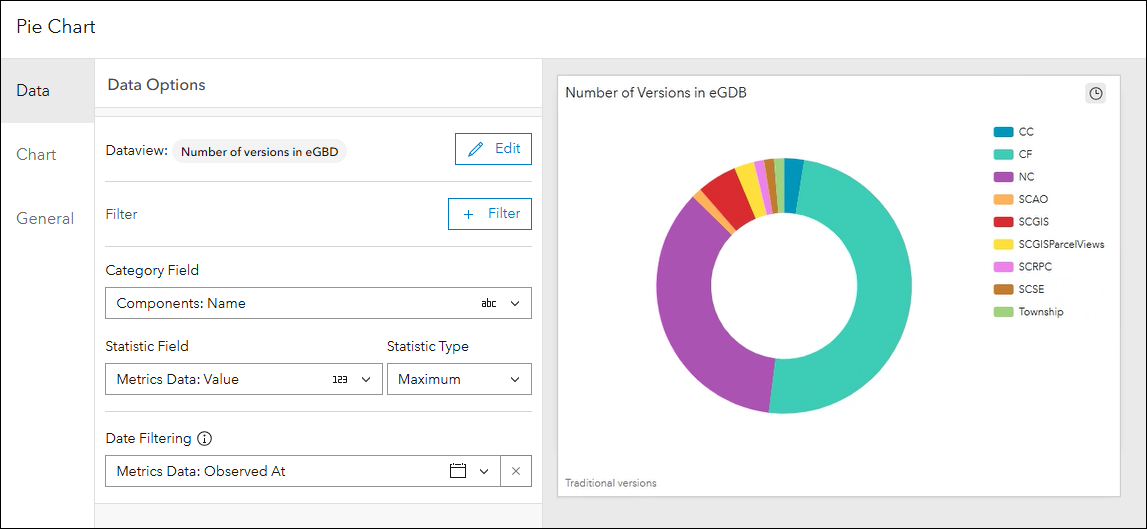Viewport: 1147px width, 529px height.
Task: Click the pencil Edit button for Dataview
Action: click(493, 149)
